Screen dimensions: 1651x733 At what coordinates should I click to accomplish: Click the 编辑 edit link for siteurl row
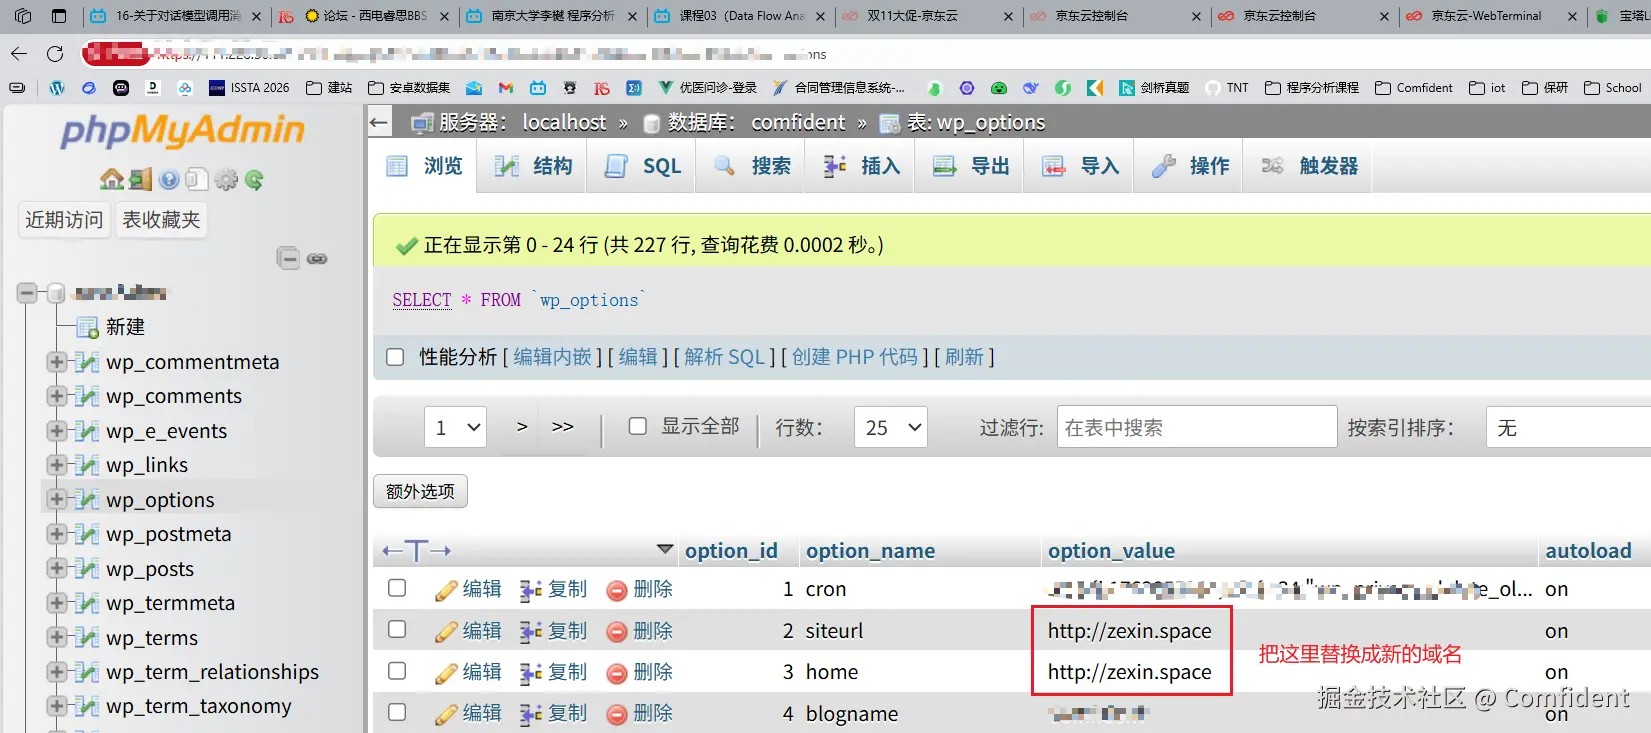point(469,631)
